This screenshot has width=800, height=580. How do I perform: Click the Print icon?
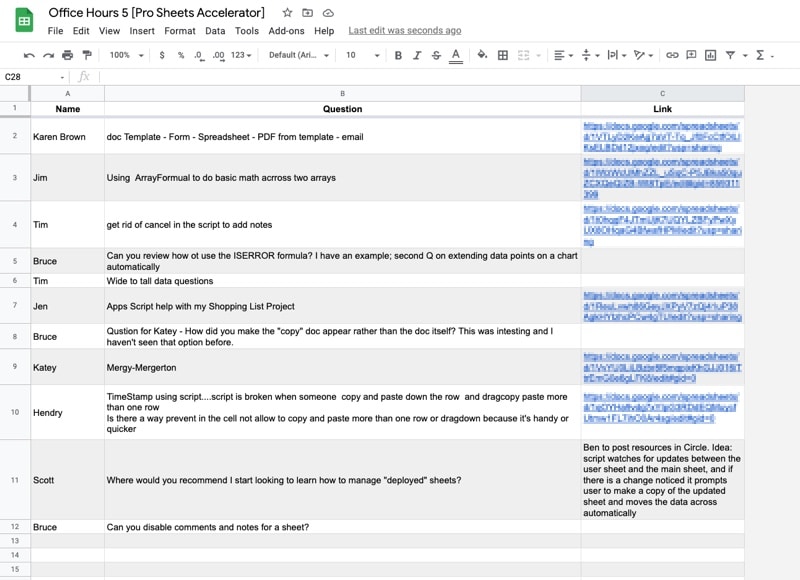67,55
